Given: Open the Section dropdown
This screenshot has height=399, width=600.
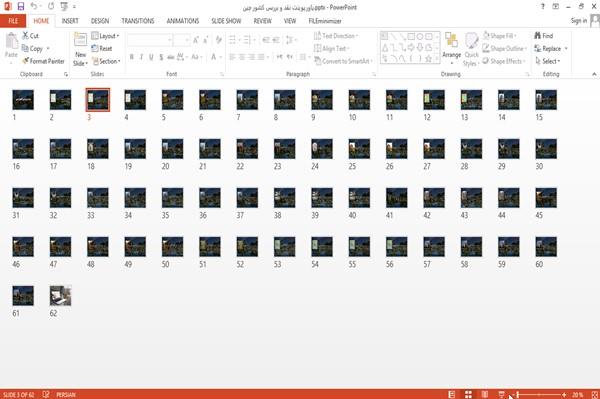Looking at the screenshot, I should (x=106, y=61).
